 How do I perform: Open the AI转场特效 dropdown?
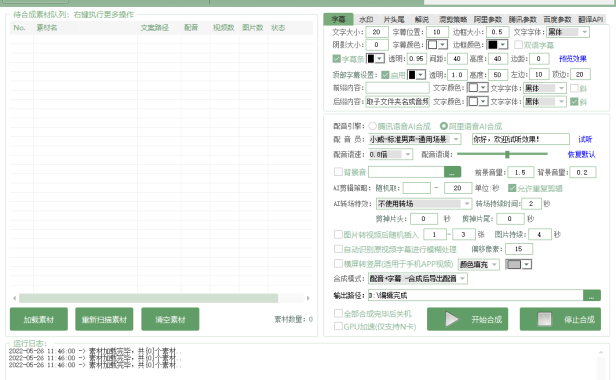pyautogui.click(x=424, y=204)
